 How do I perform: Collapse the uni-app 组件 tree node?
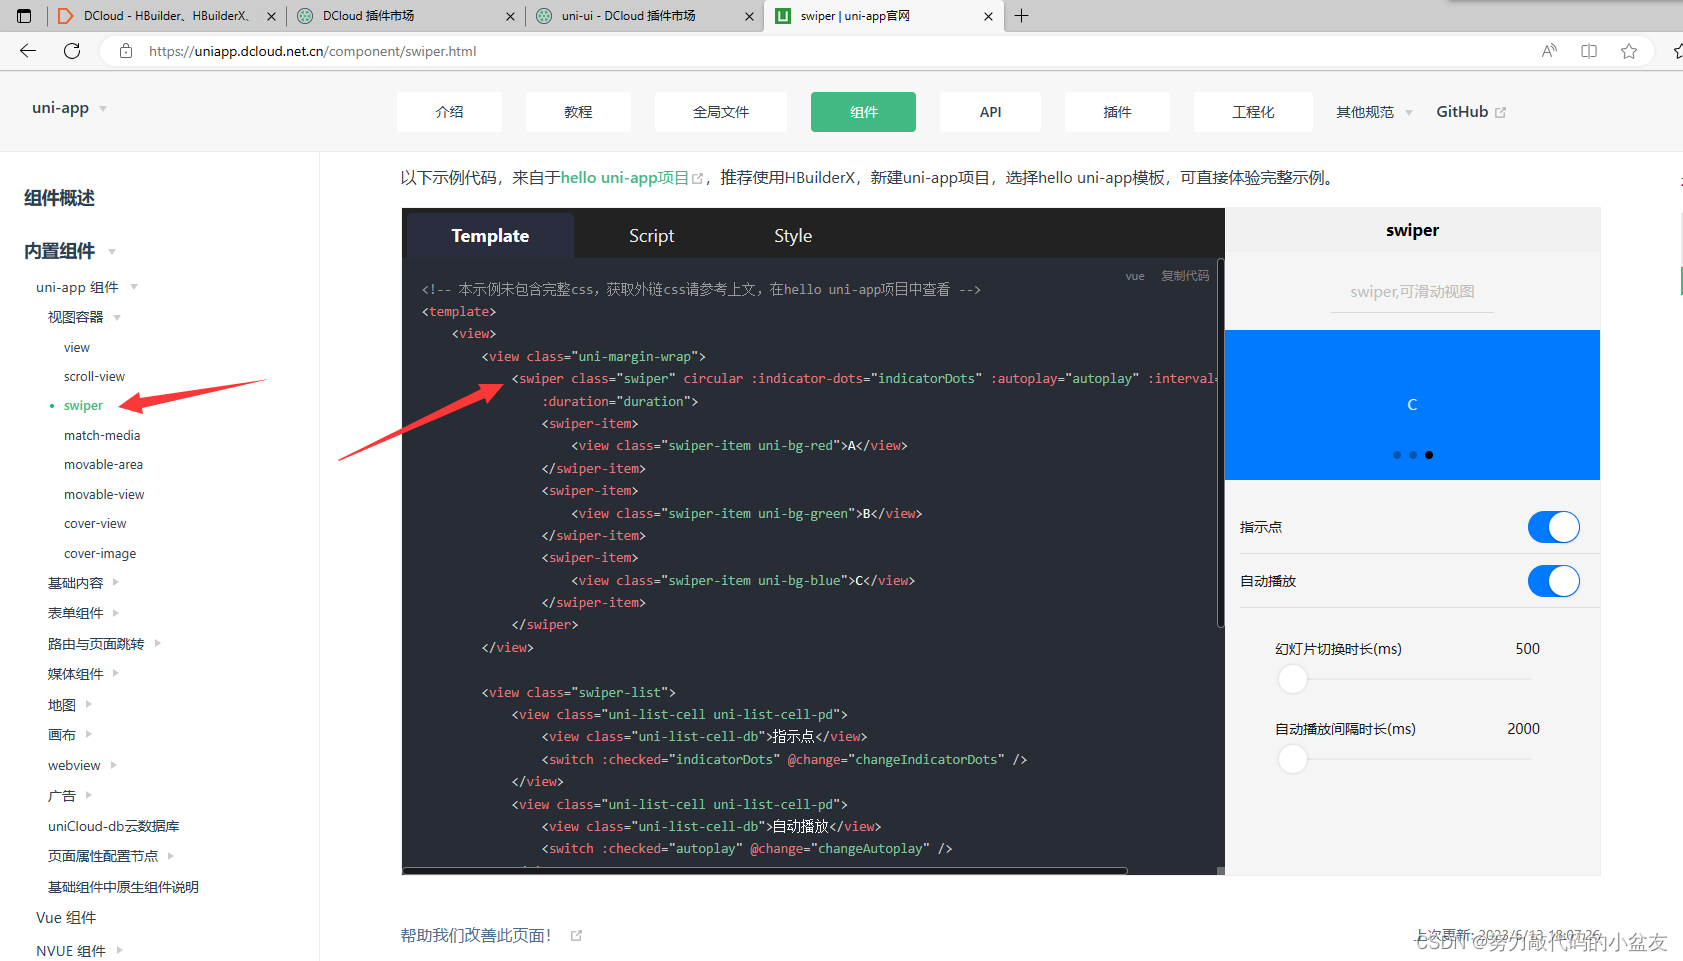[134, 288]
